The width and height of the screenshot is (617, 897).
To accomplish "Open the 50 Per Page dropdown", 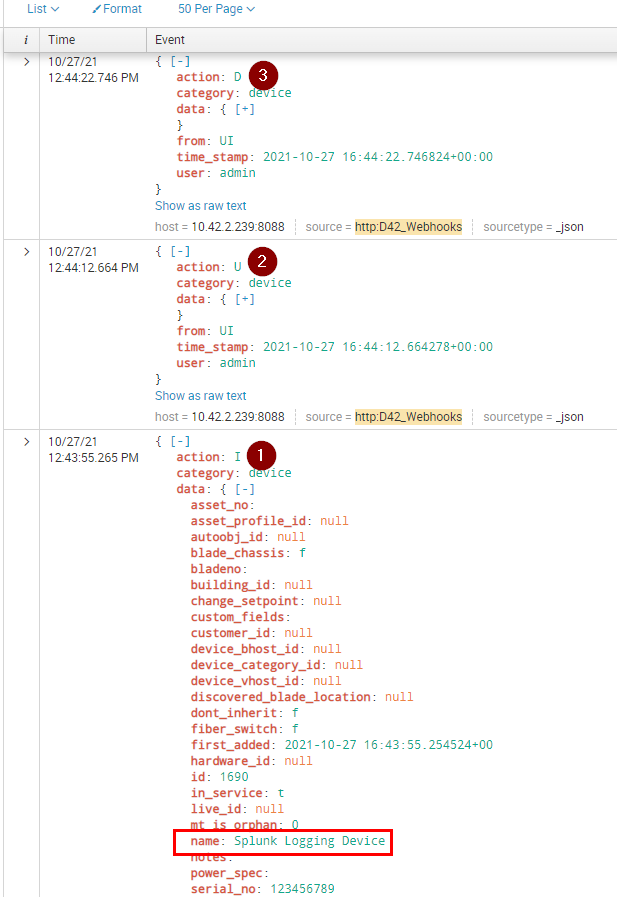I will [216, 9].
